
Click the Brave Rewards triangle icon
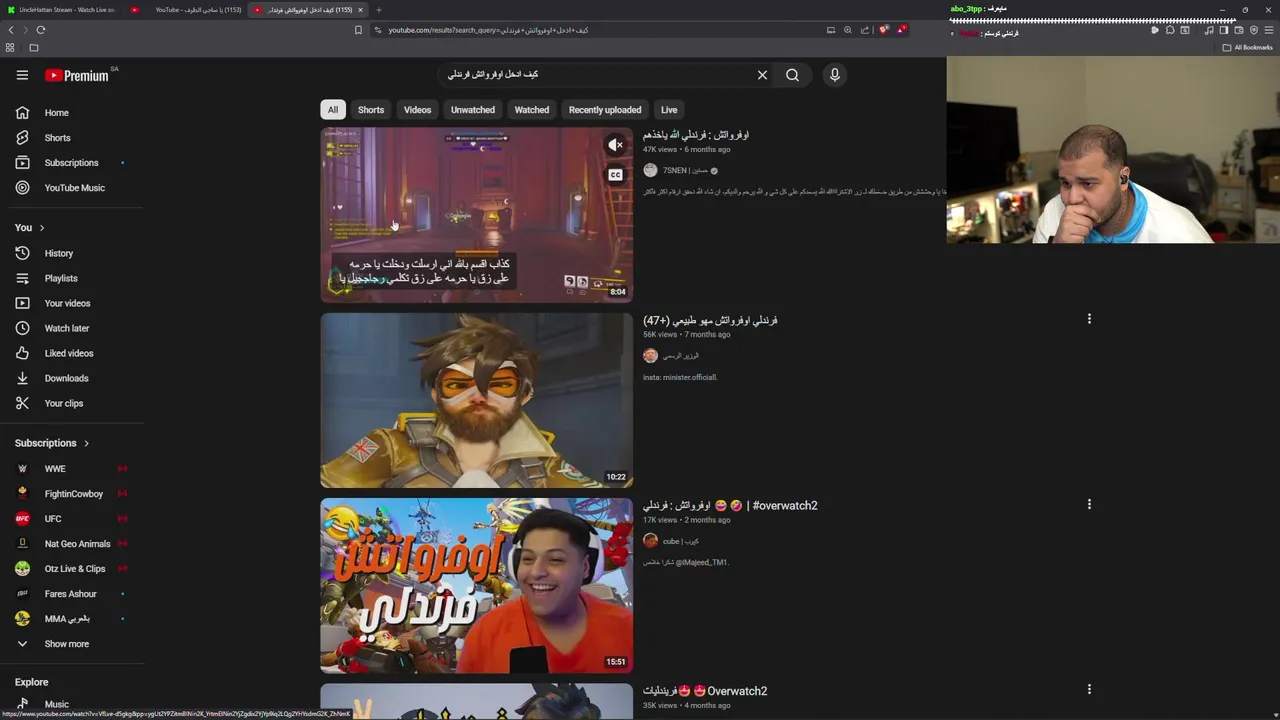(x=901, y=30)
